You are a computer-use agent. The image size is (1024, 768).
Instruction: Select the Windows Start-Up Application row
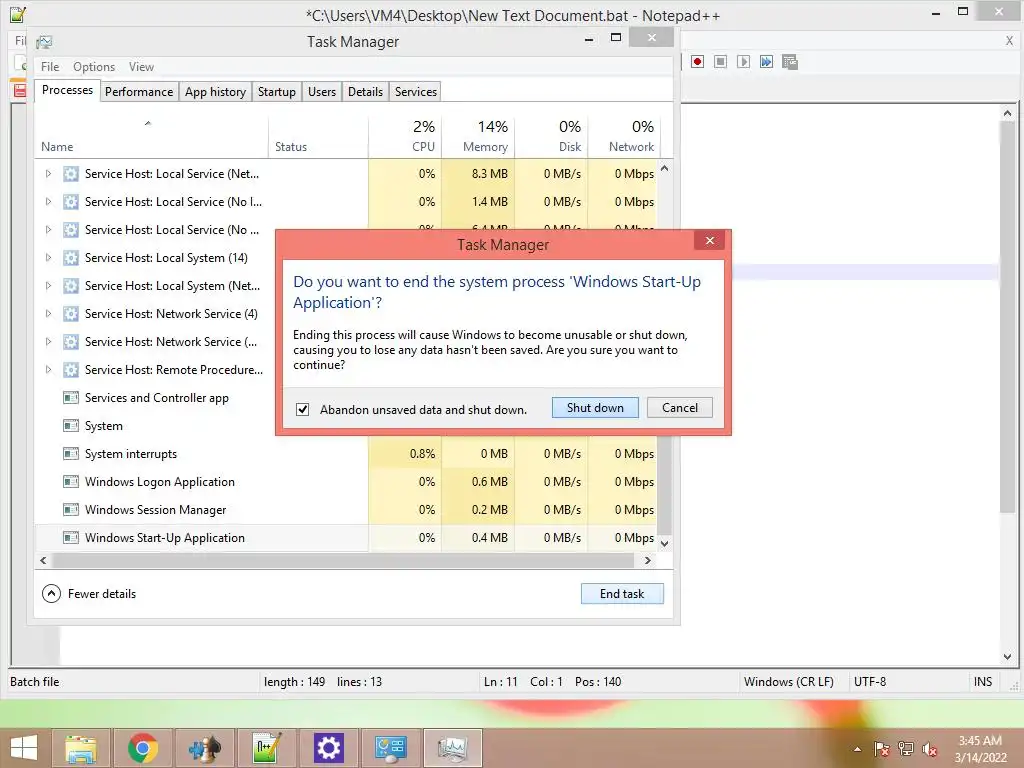tap(346, 537)
